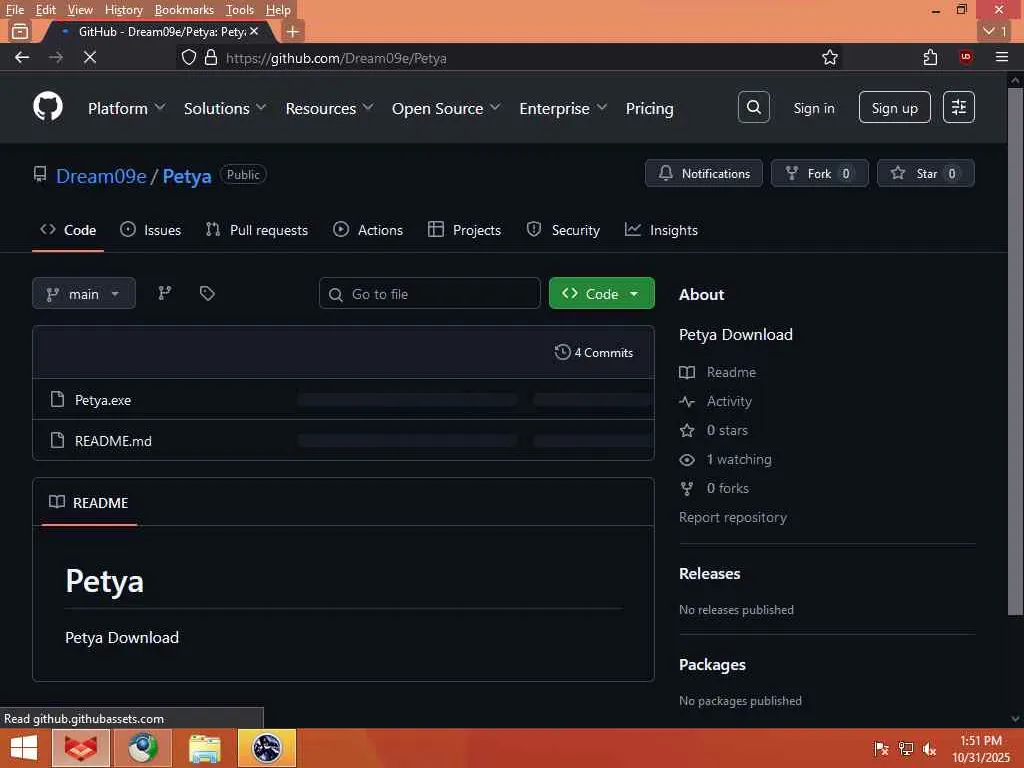Open the 4 Commits link
Viewport: 1024px width, 768px height.
[x=594, y=352]
